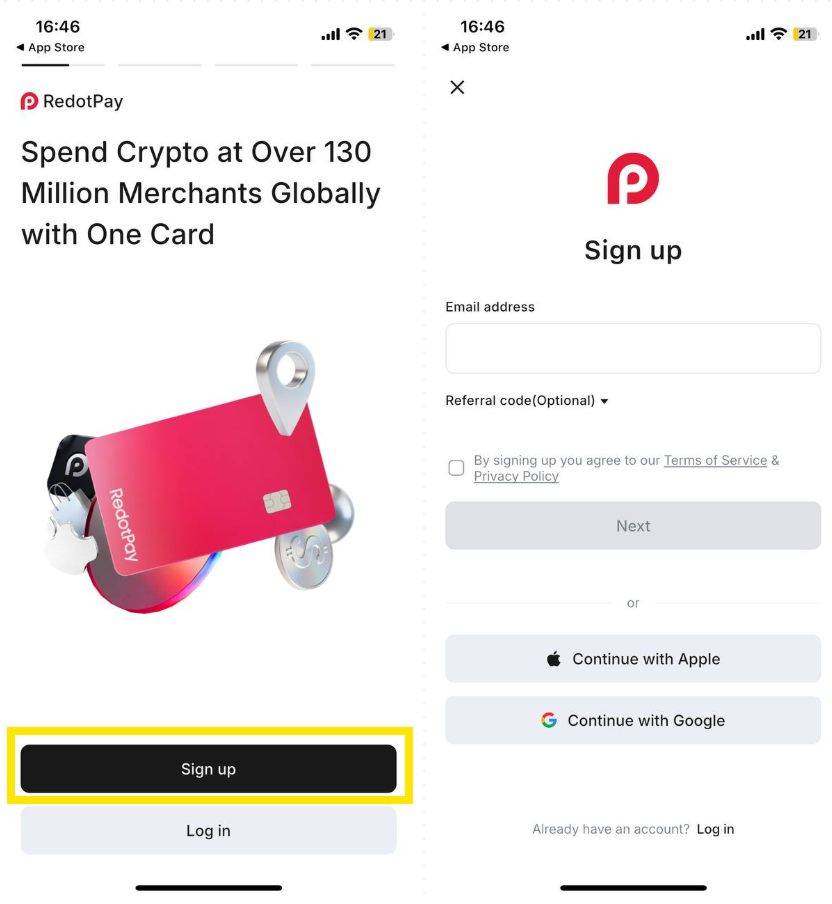Click the Email address input field
832x904 pixels.
click(633, 348)
